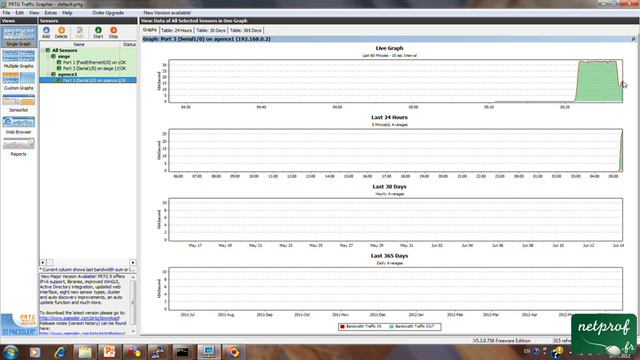Viewport: 640px width, 360px height.
Task: Open the File menu
Action: [6, 13]
